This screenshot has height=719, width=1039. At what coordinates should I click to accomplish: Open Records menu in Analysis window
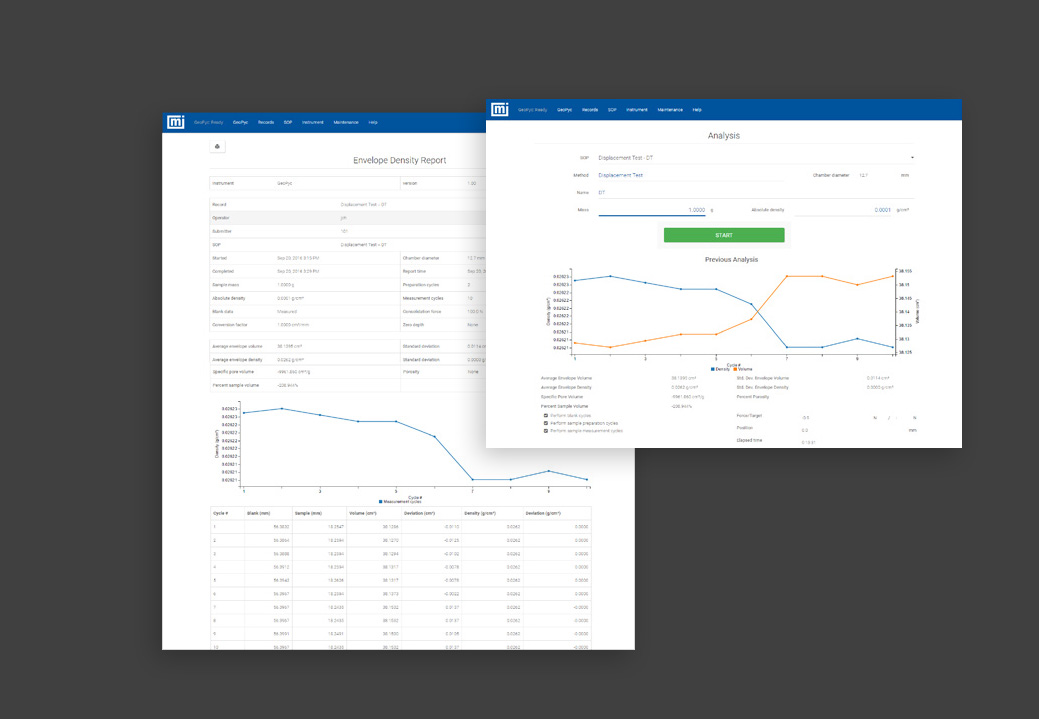590,109
